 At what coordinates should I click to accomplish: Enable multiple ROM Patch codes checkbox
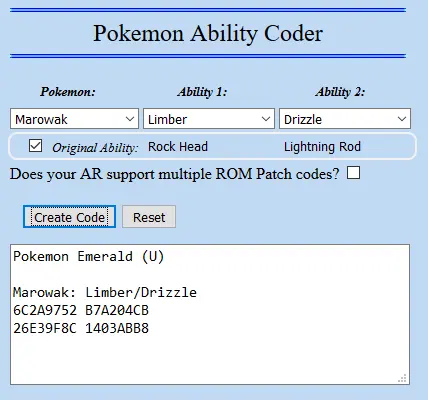click(353, 173)
